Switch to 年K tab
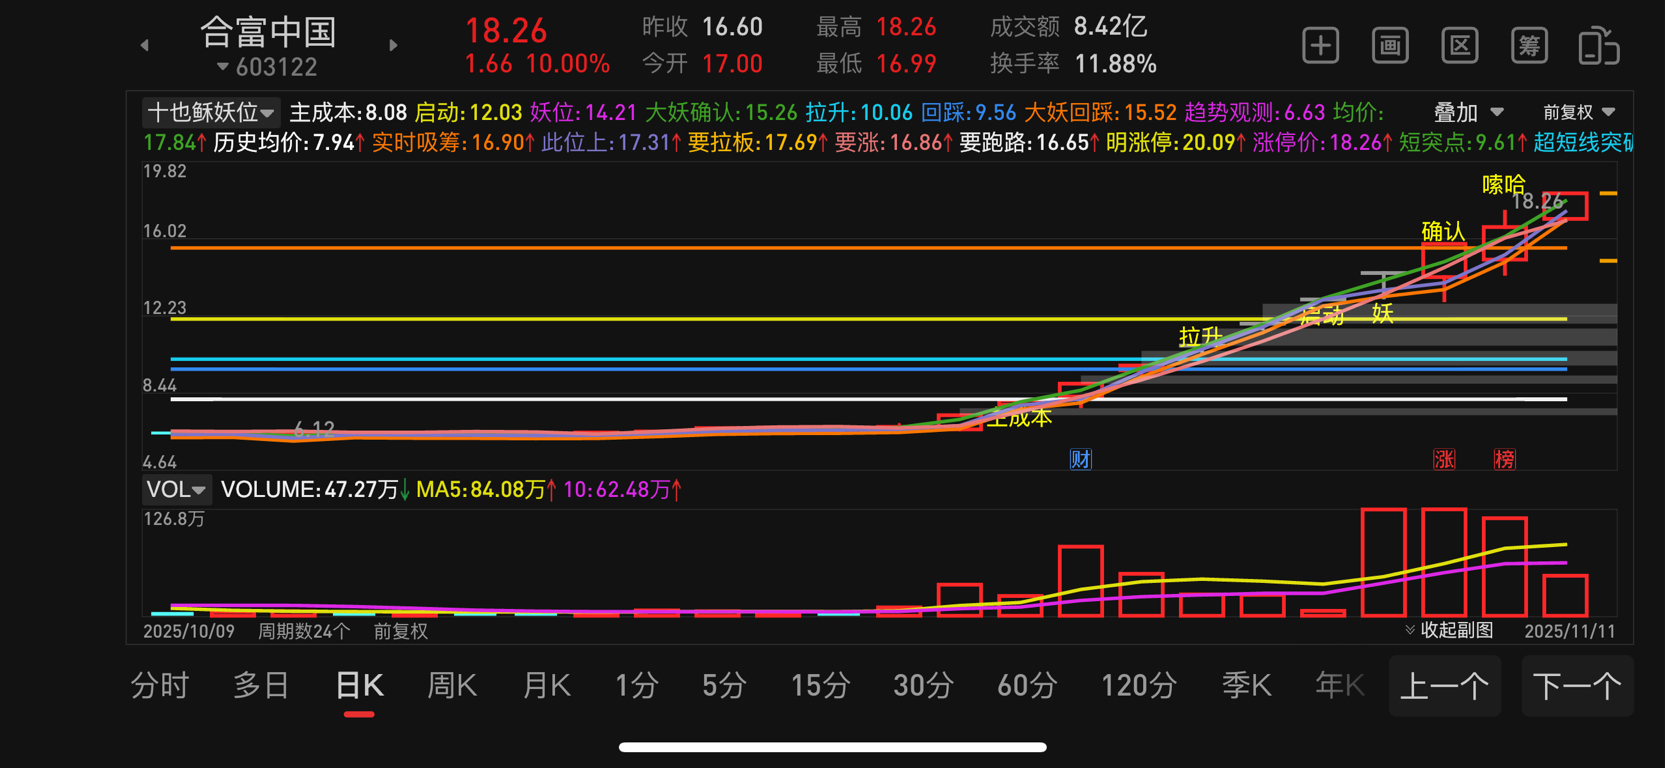The width and height of the screenshot is (1665, 769). [1340, 686]
